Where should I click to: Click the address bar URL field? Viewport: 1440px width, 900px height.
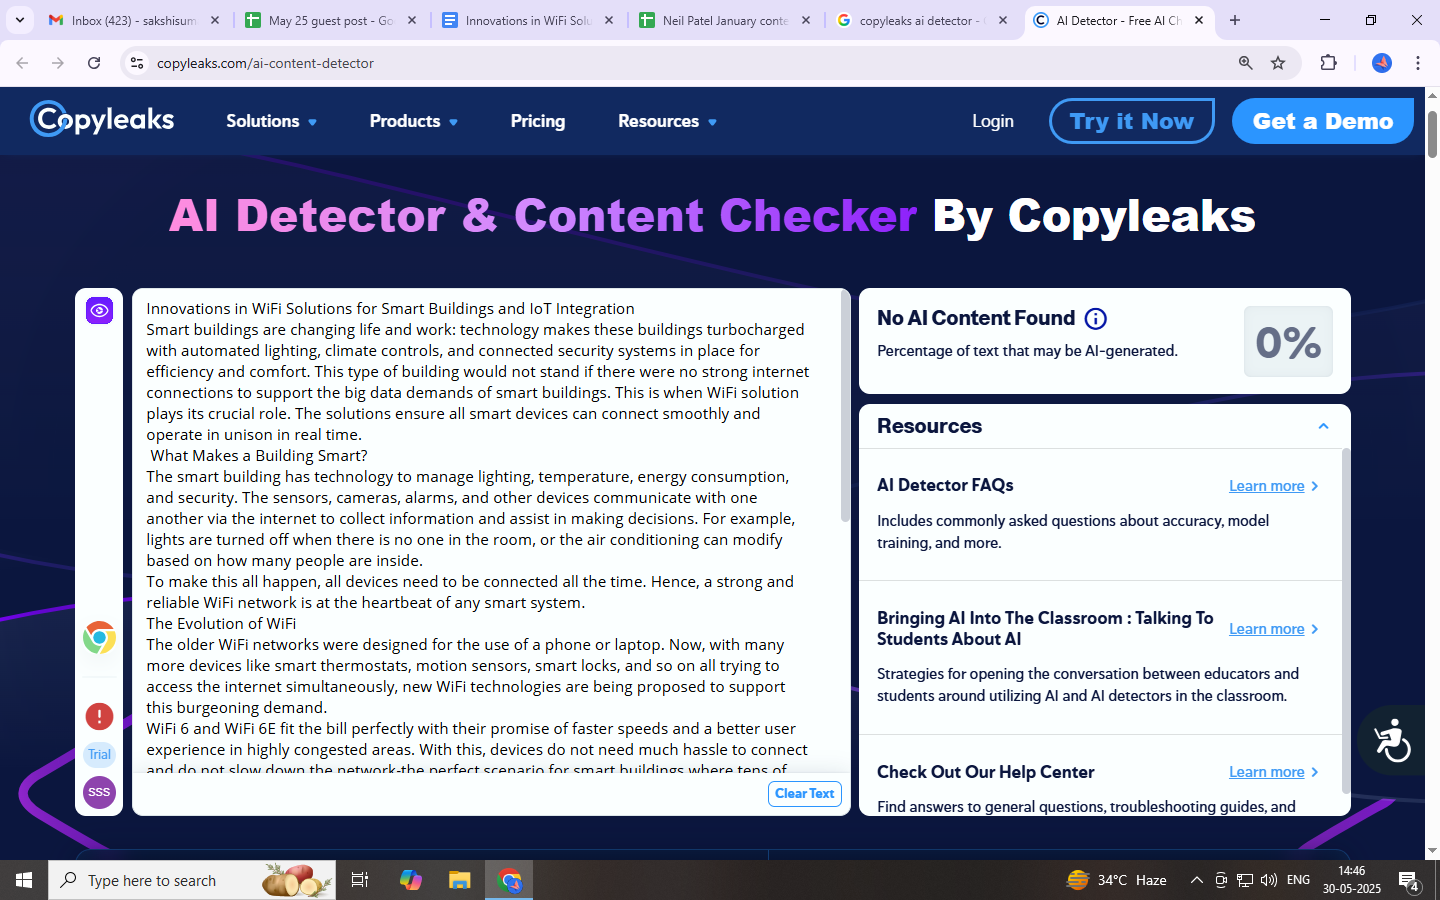tap(690, 63)
